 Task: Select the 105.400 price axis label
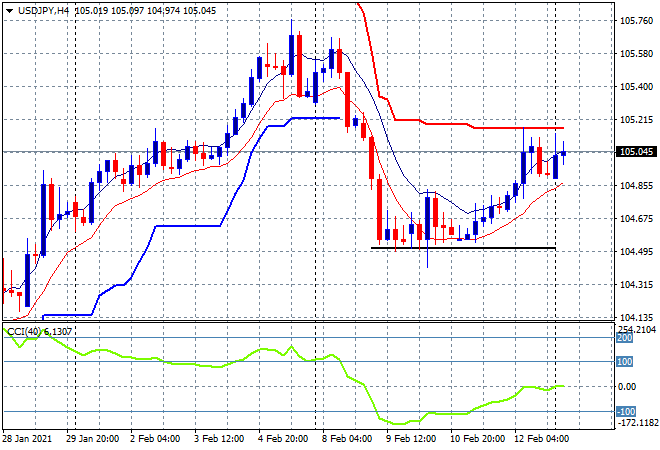tap(636, 87)
